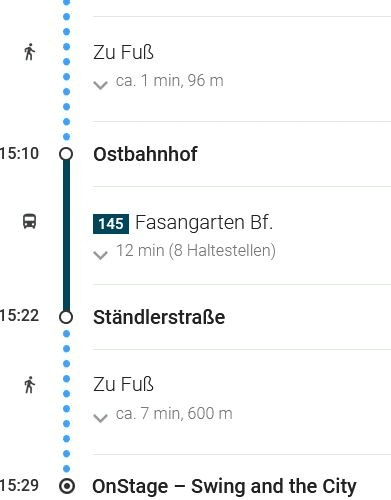Screen dimensions: 391x500
Task: Click the walking icon beside the 600 m leg
Action: click(30, 385)
